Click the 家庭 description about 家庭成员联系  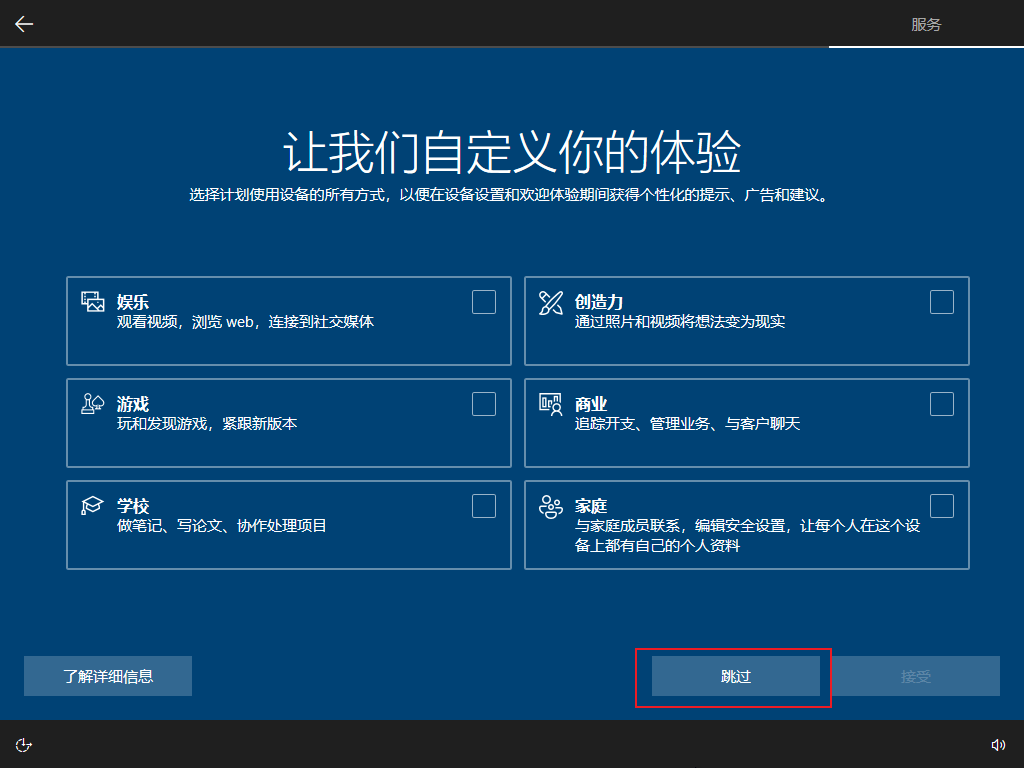747,535
